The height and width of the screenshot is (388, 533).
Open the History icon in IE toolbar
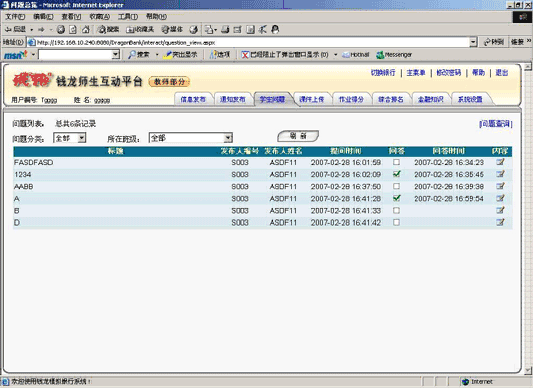coord(193,30)
